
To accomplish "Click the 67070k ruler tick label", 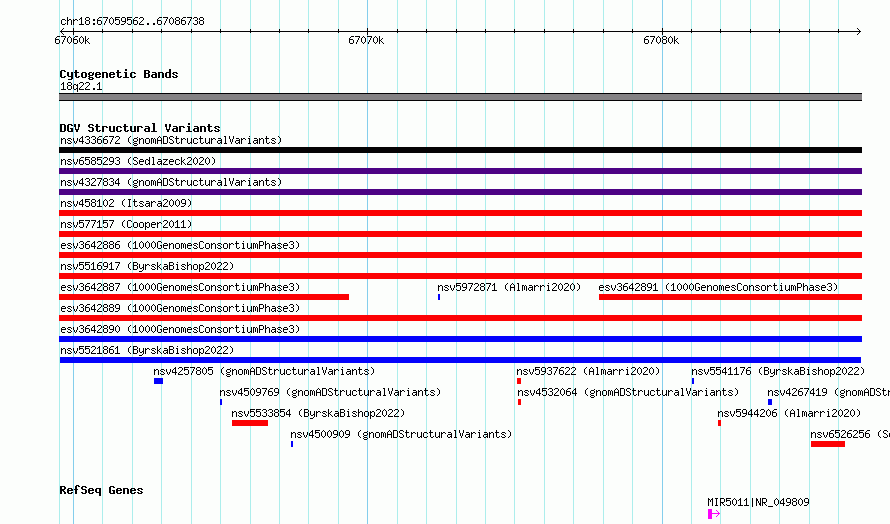I will point(366,40).
